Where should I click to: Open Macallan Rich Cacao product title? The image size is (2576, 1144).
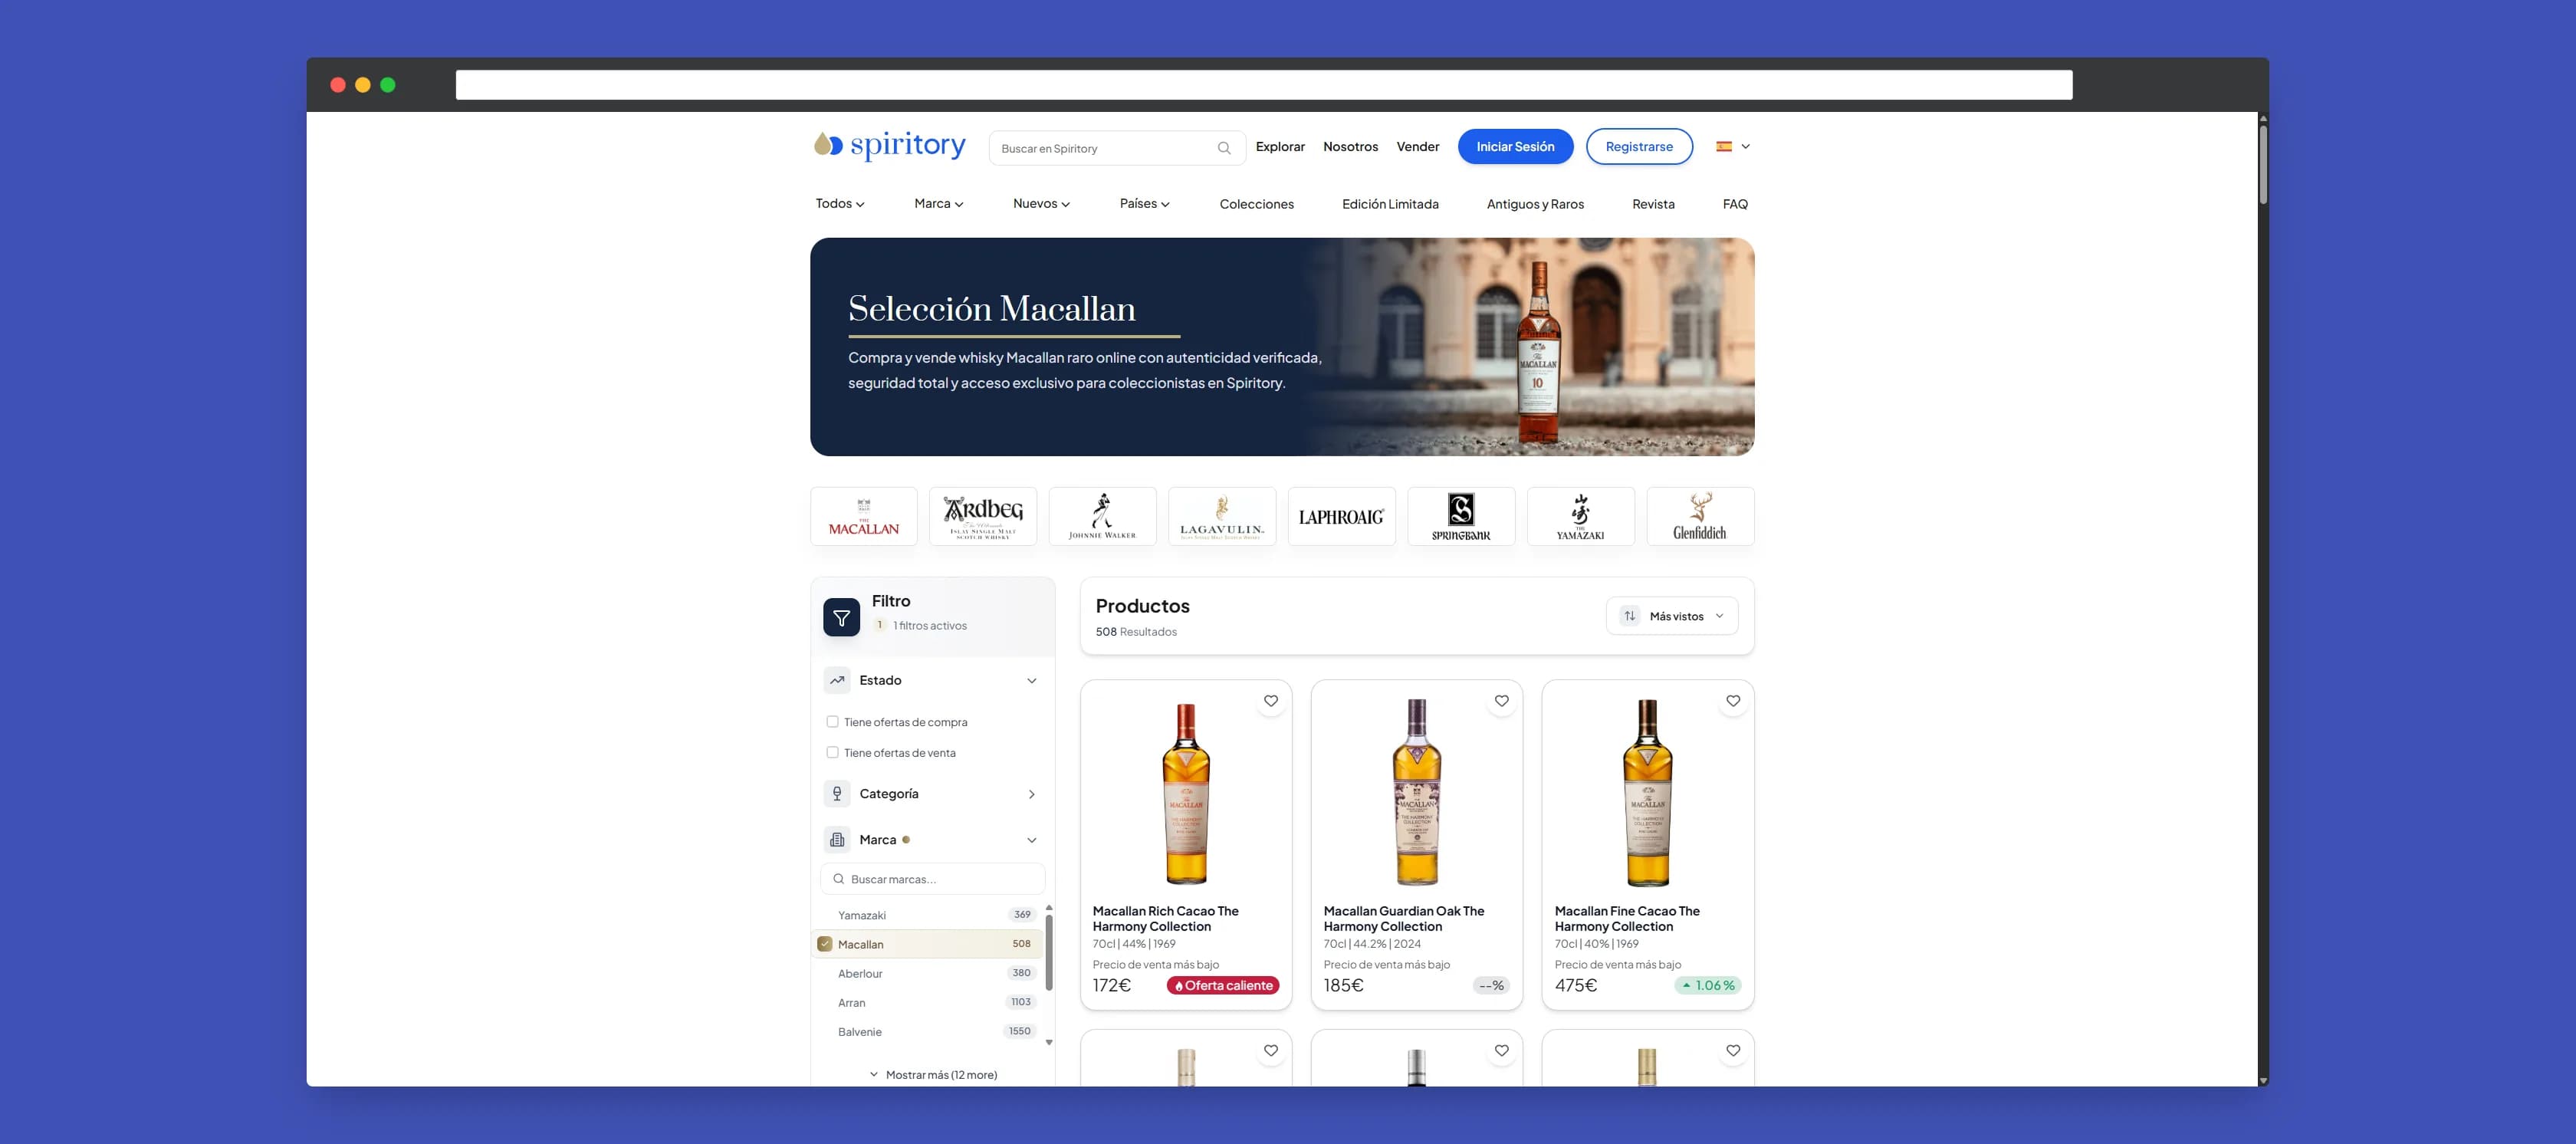[x=1165, y=918]
